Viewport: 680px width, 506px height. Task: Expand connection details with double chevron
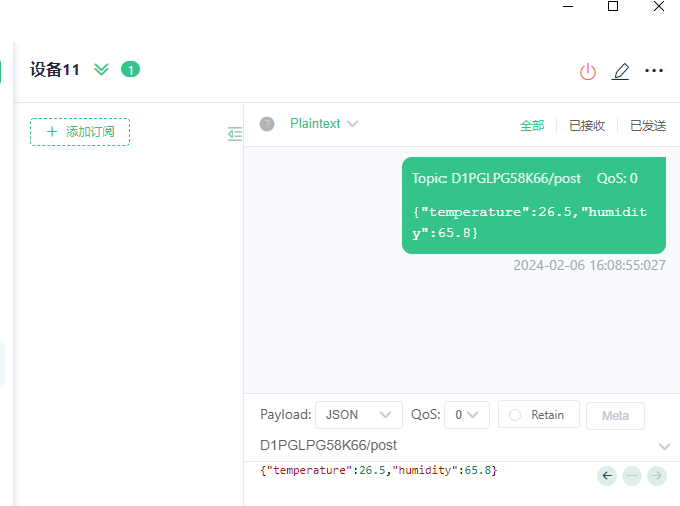[x=101, y=69]
